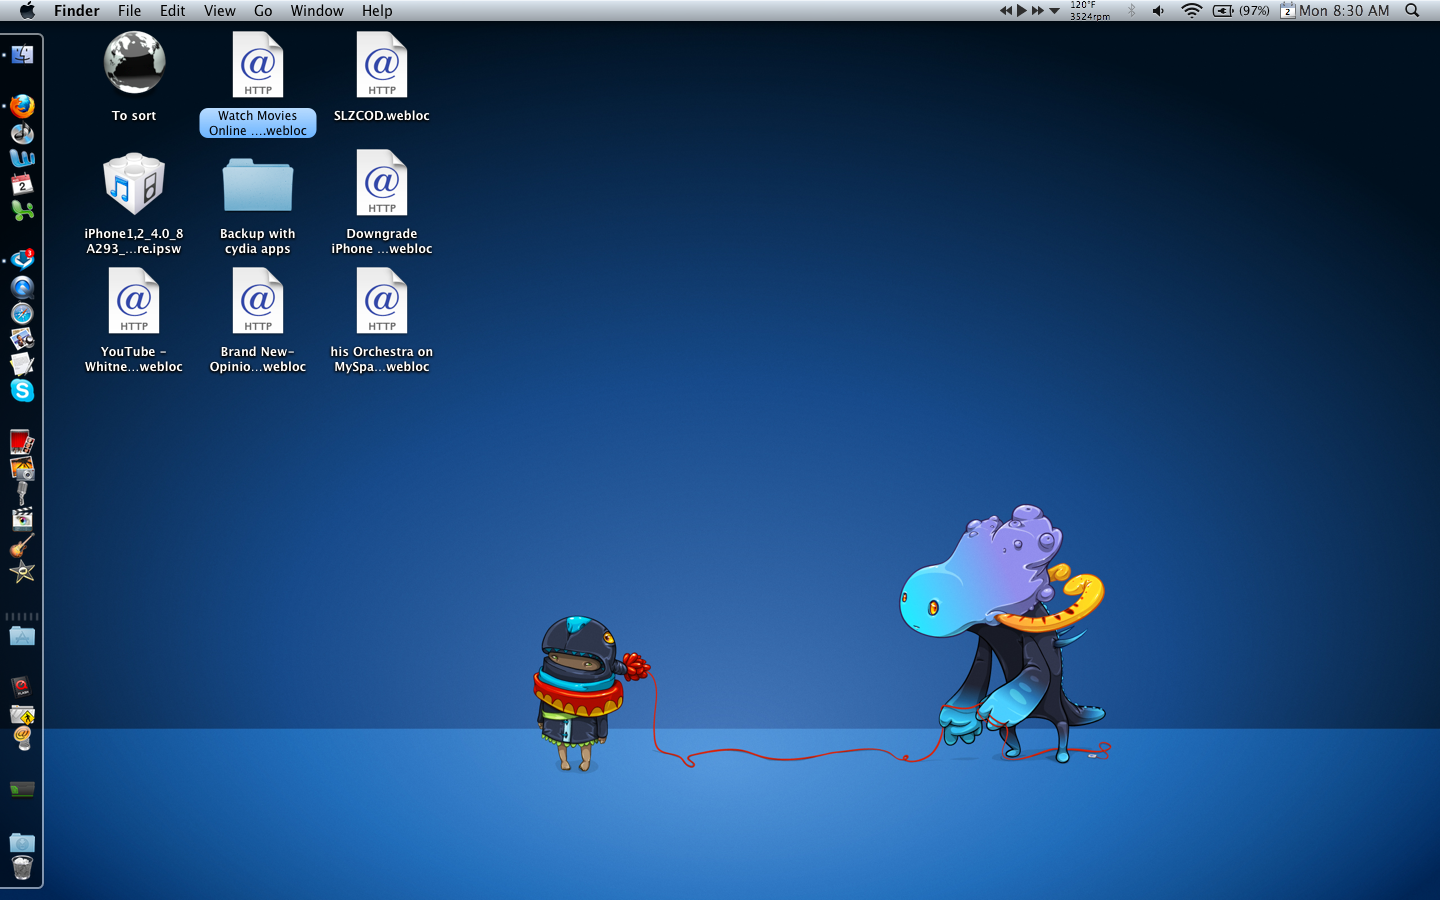Image resolution: width=1440 pixels, height=900 pixels.
Task: Launch iMovie star icon in dock
Action: pos(22,572)
